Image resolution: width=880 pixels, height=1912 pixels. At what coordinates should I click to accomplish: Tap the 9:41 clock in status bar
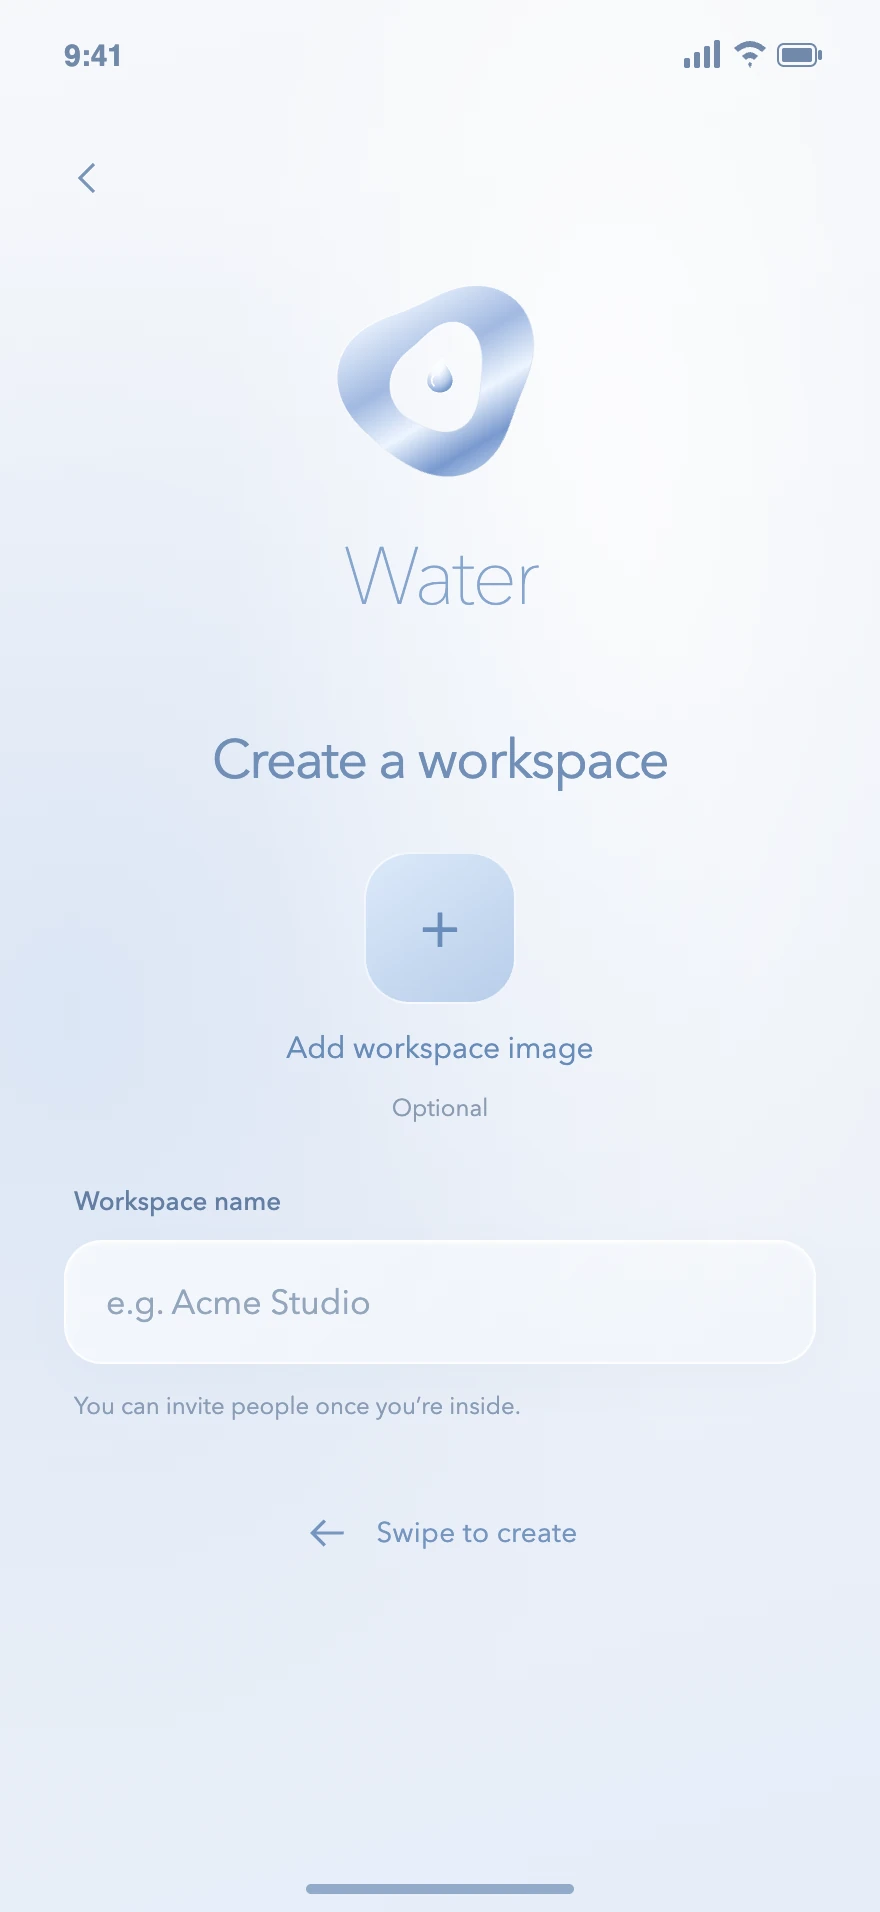tap(93, 56)
